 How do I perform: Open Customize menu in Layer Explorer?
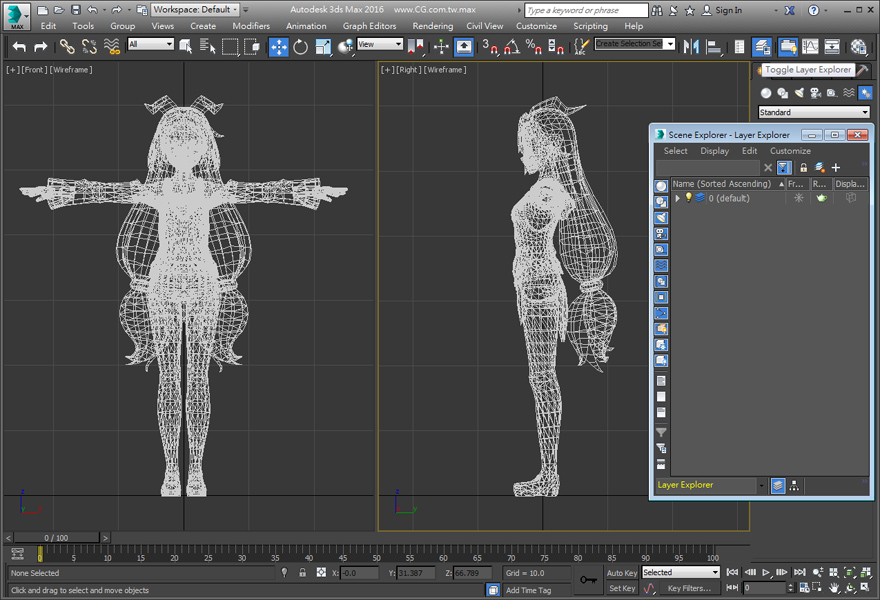790,151
